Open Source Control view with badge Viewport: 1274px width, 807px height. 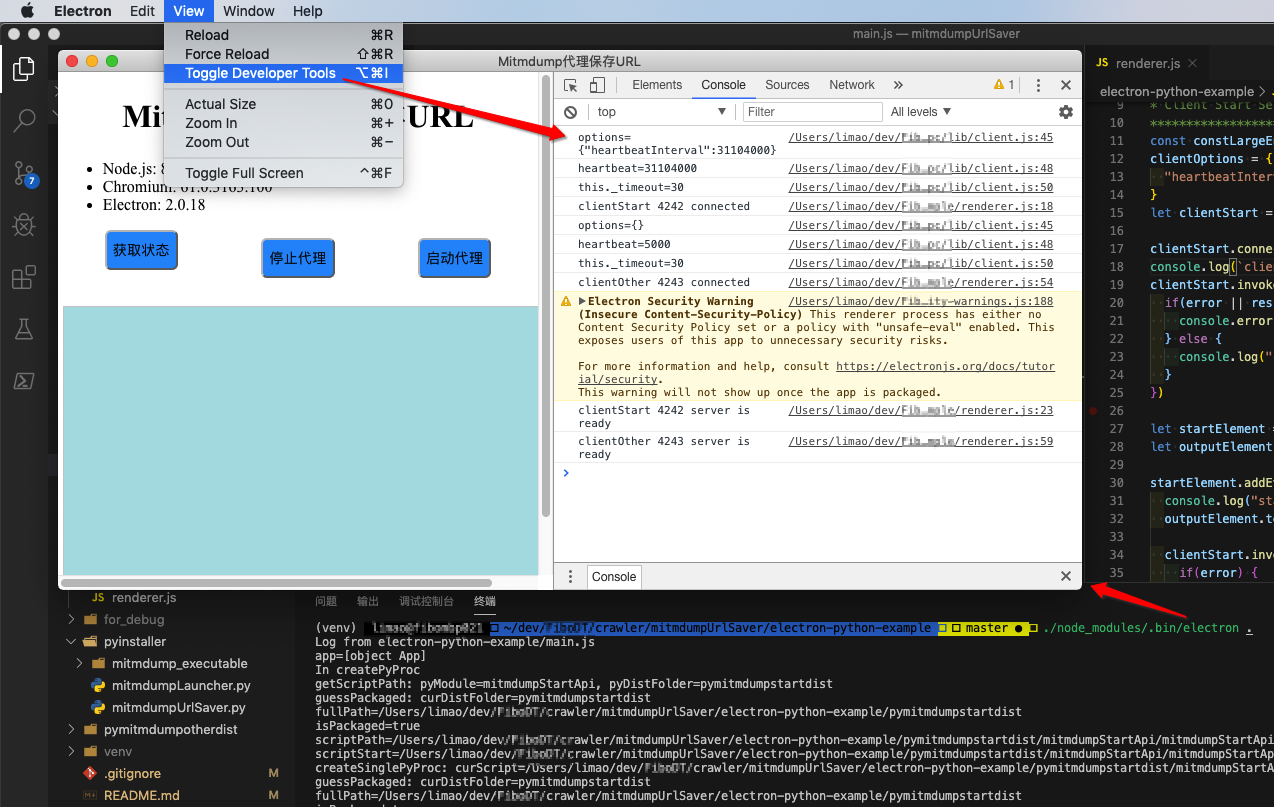click(24, 174)
